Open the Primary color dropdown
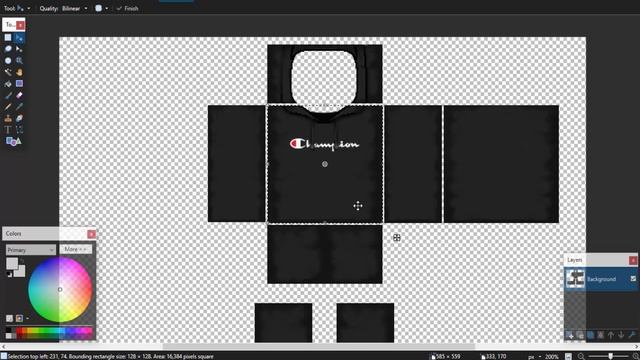The width and height of the screenshot is (640, 360). click(x=31, y=250)
